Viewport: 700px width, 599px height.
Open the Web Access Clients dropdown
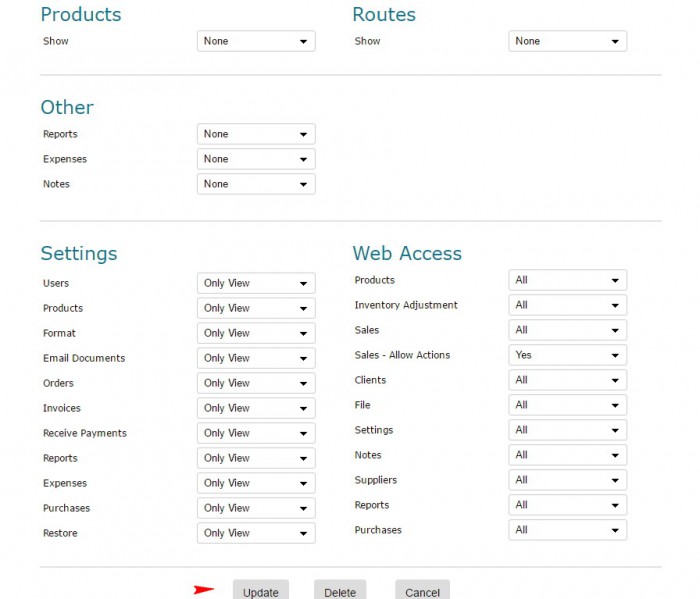pyautogui.click(x=567, y=380)
